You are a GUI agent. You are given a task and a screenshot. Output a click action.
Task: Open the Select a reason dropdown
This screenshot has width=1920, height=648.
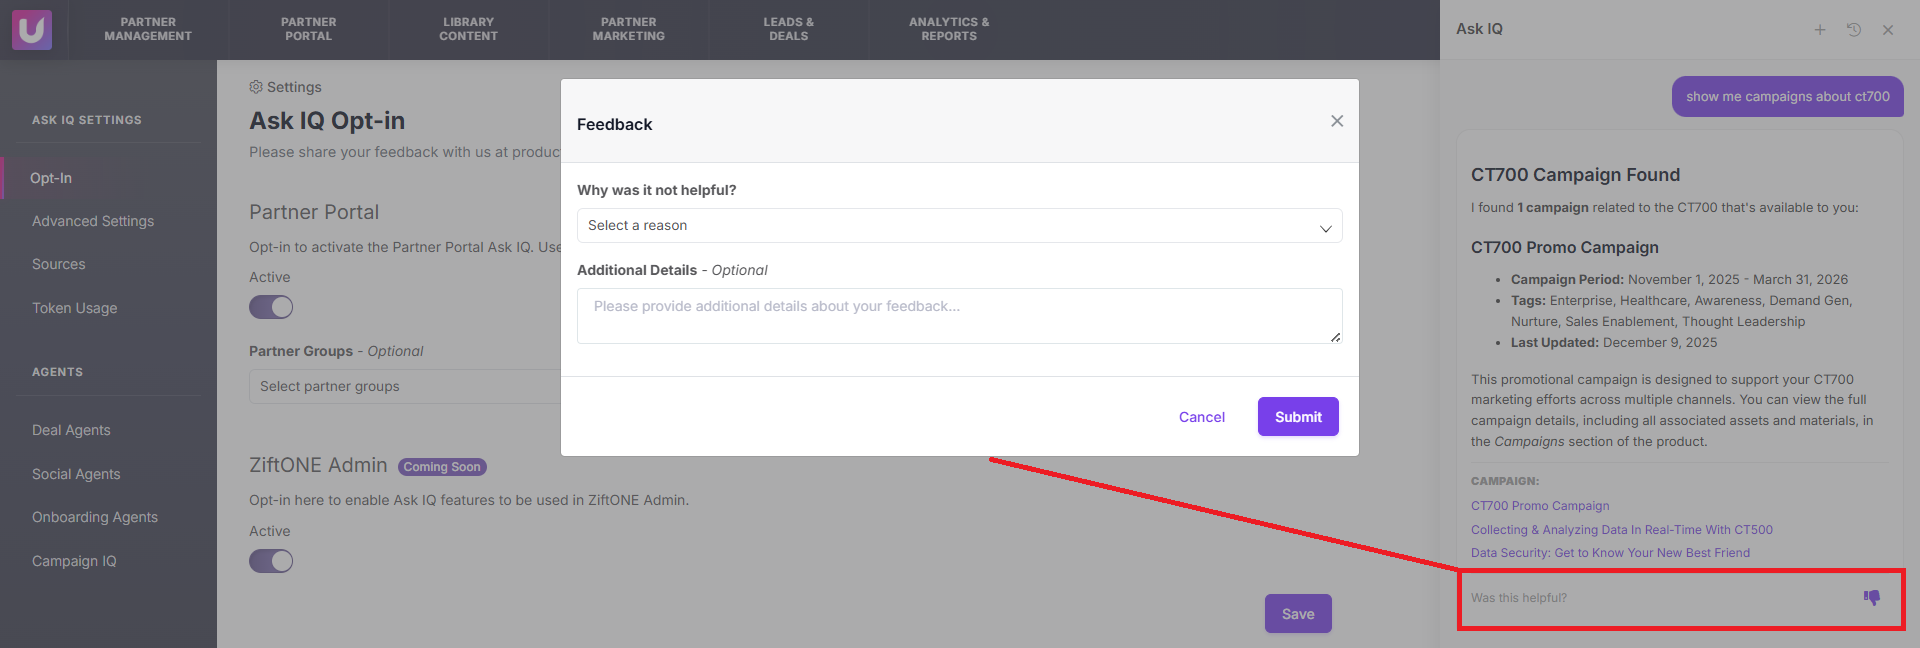pyautogui.click(x=959, y=226)
